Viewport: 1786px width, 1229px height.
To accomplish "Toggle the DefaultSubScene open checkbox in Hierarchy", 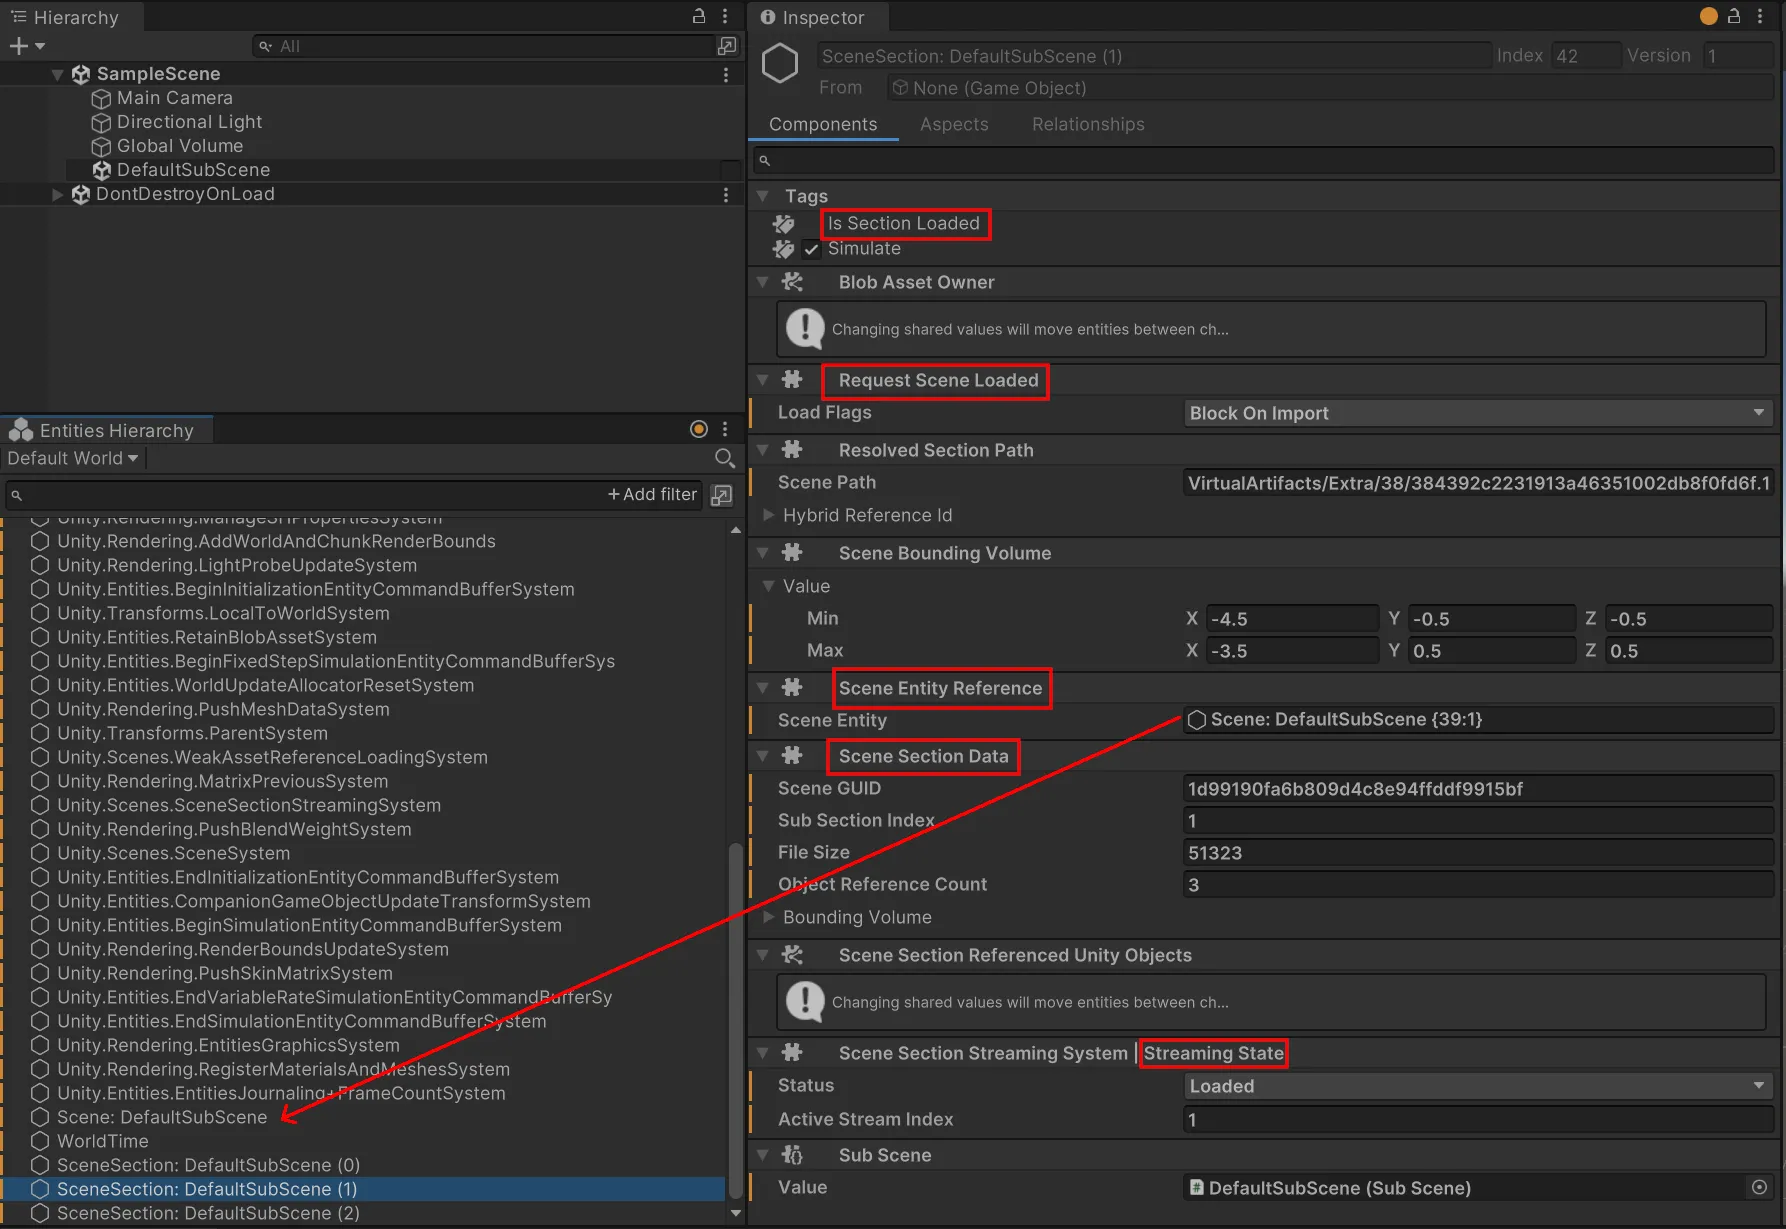I will click(x=731, y=170).
